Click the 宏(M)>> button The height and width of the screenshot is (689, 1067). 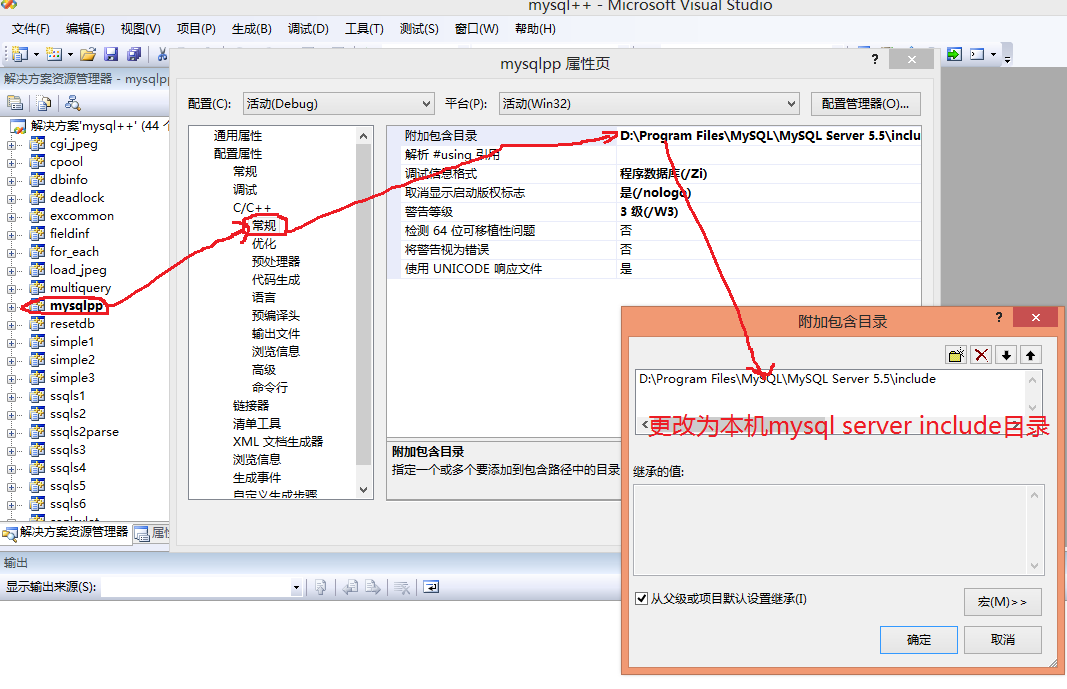coord(1002,601)
